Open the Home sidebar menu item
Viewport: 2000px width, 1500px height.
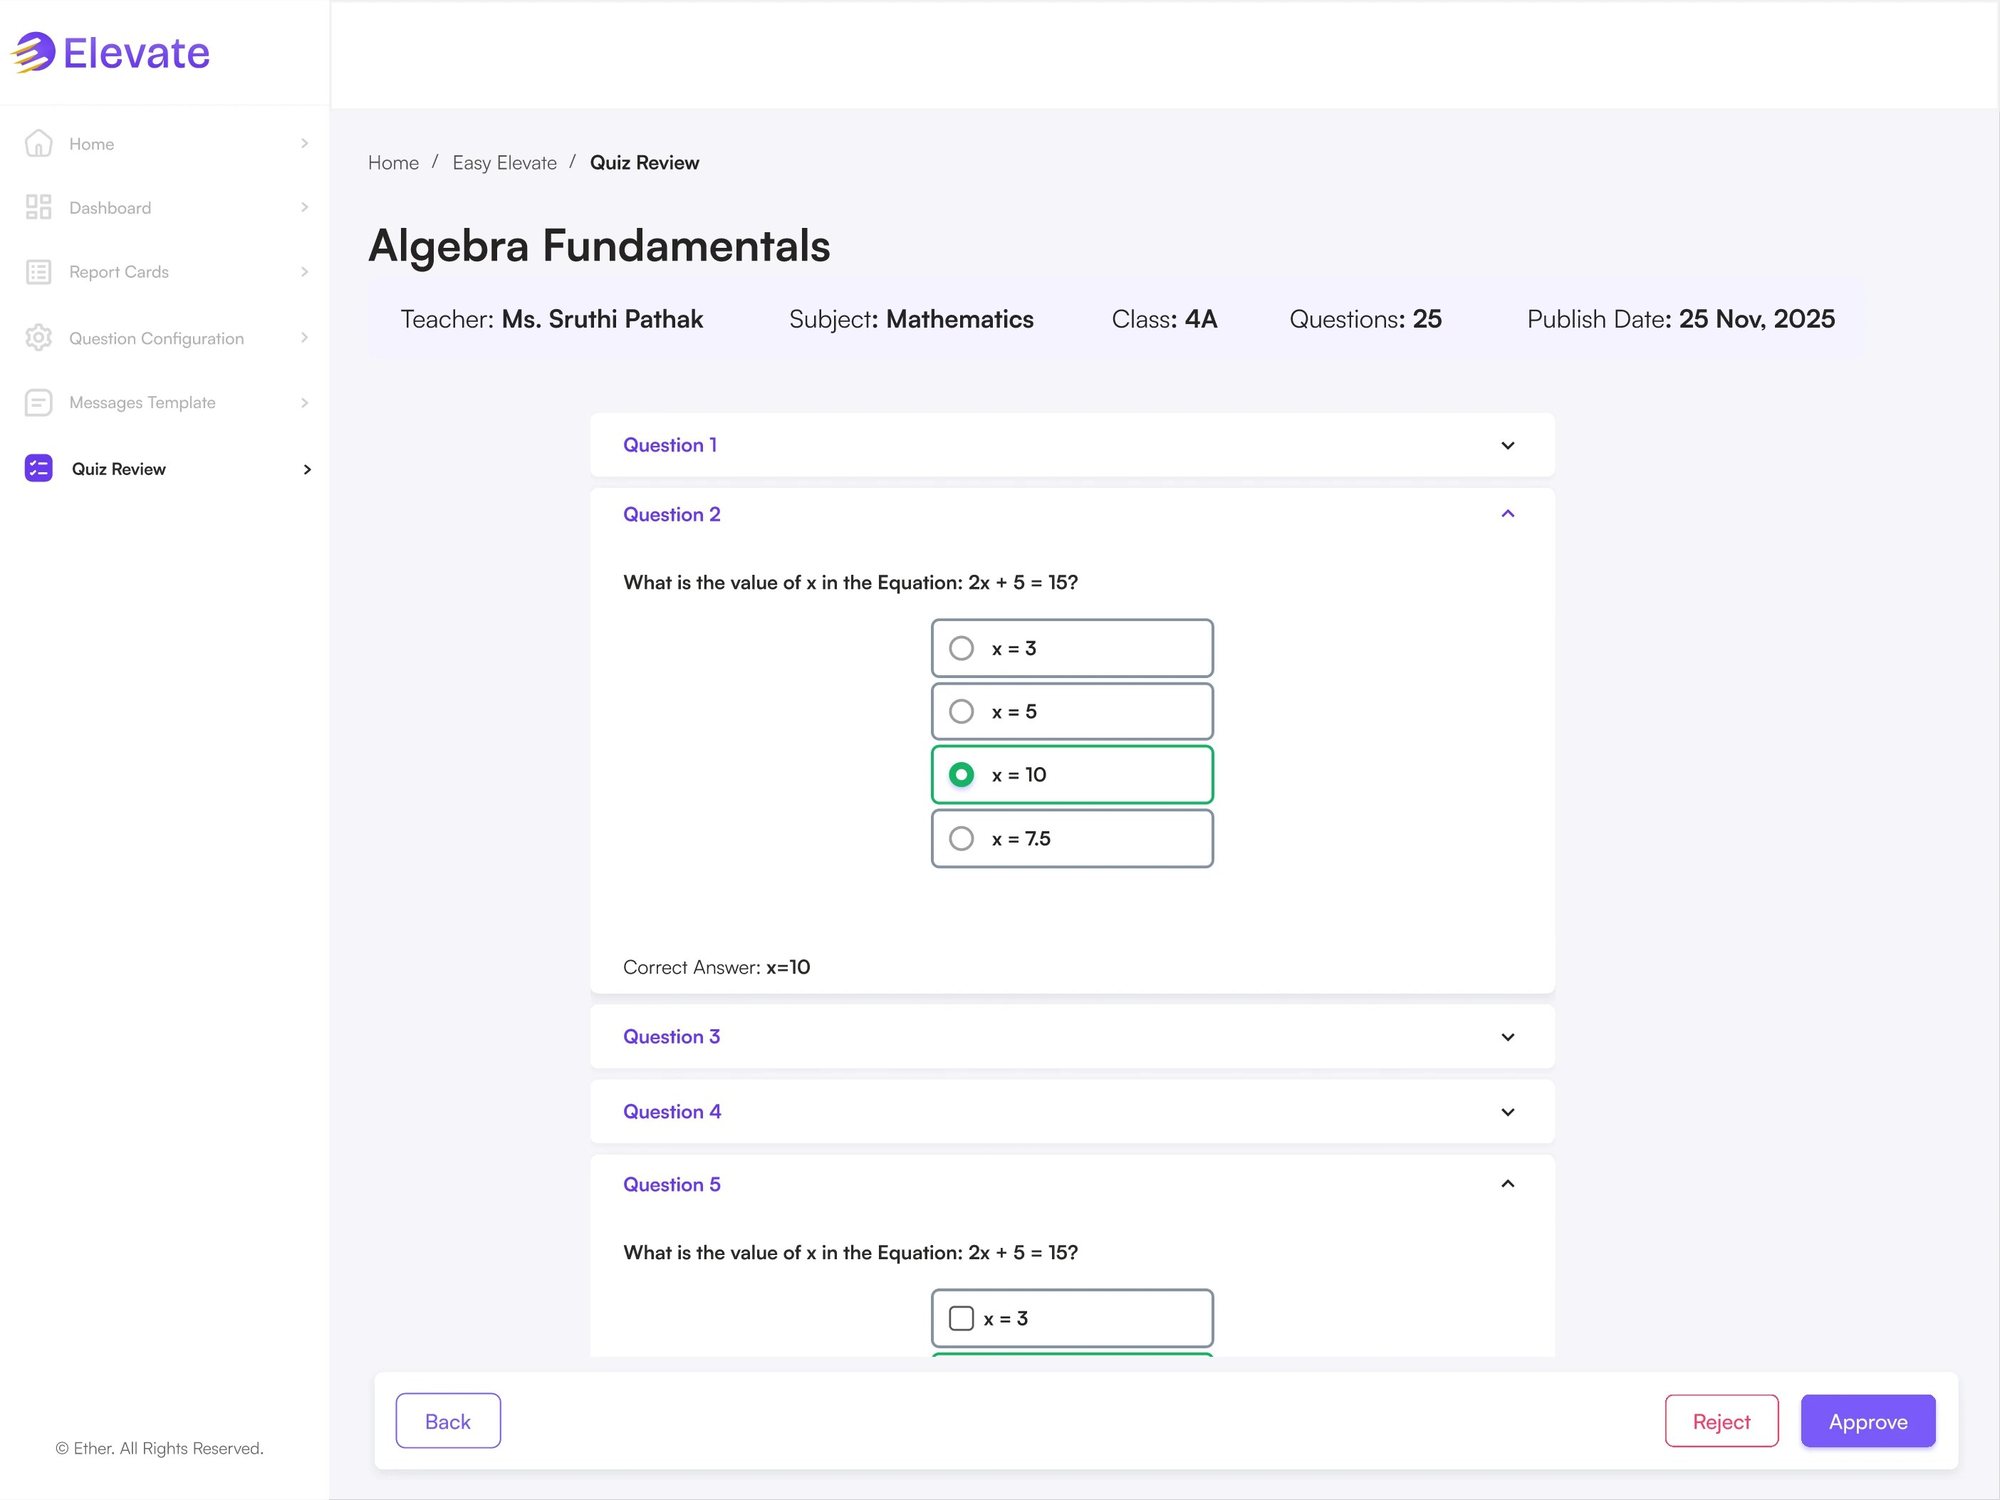pos(166,143)
